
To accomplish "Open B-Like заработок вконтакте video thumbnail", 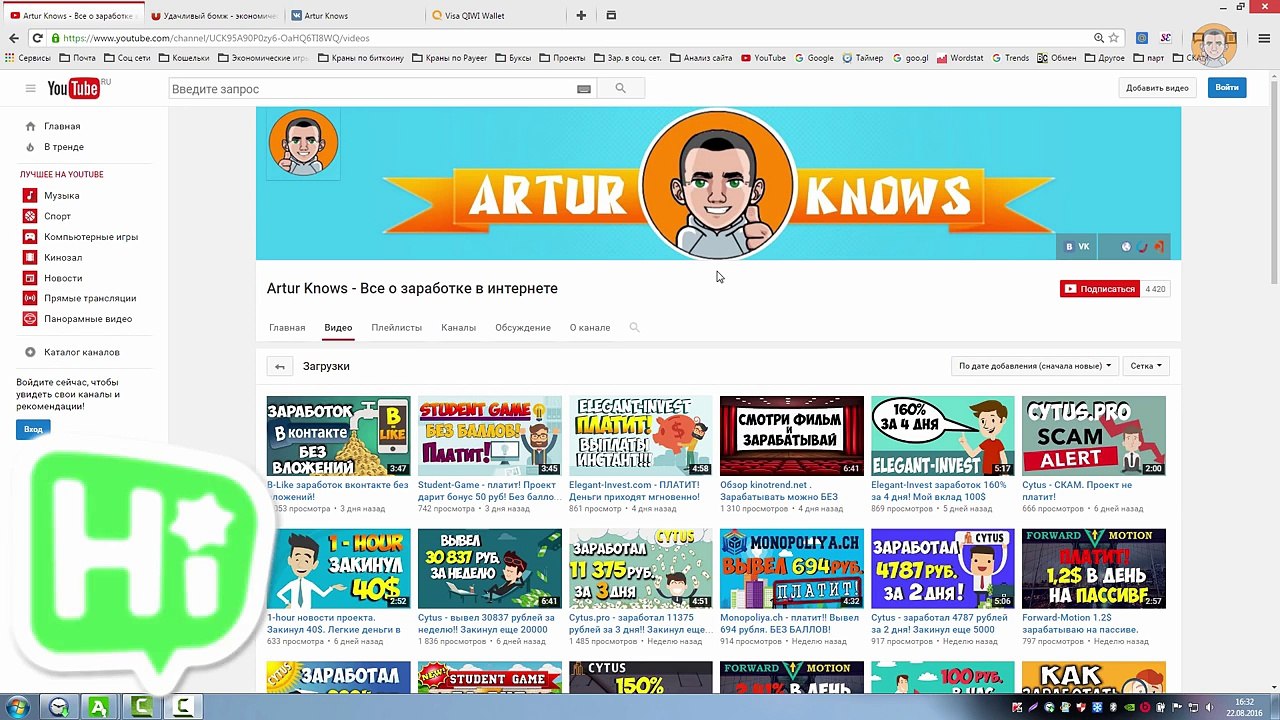I will click(x=338, y=436).
